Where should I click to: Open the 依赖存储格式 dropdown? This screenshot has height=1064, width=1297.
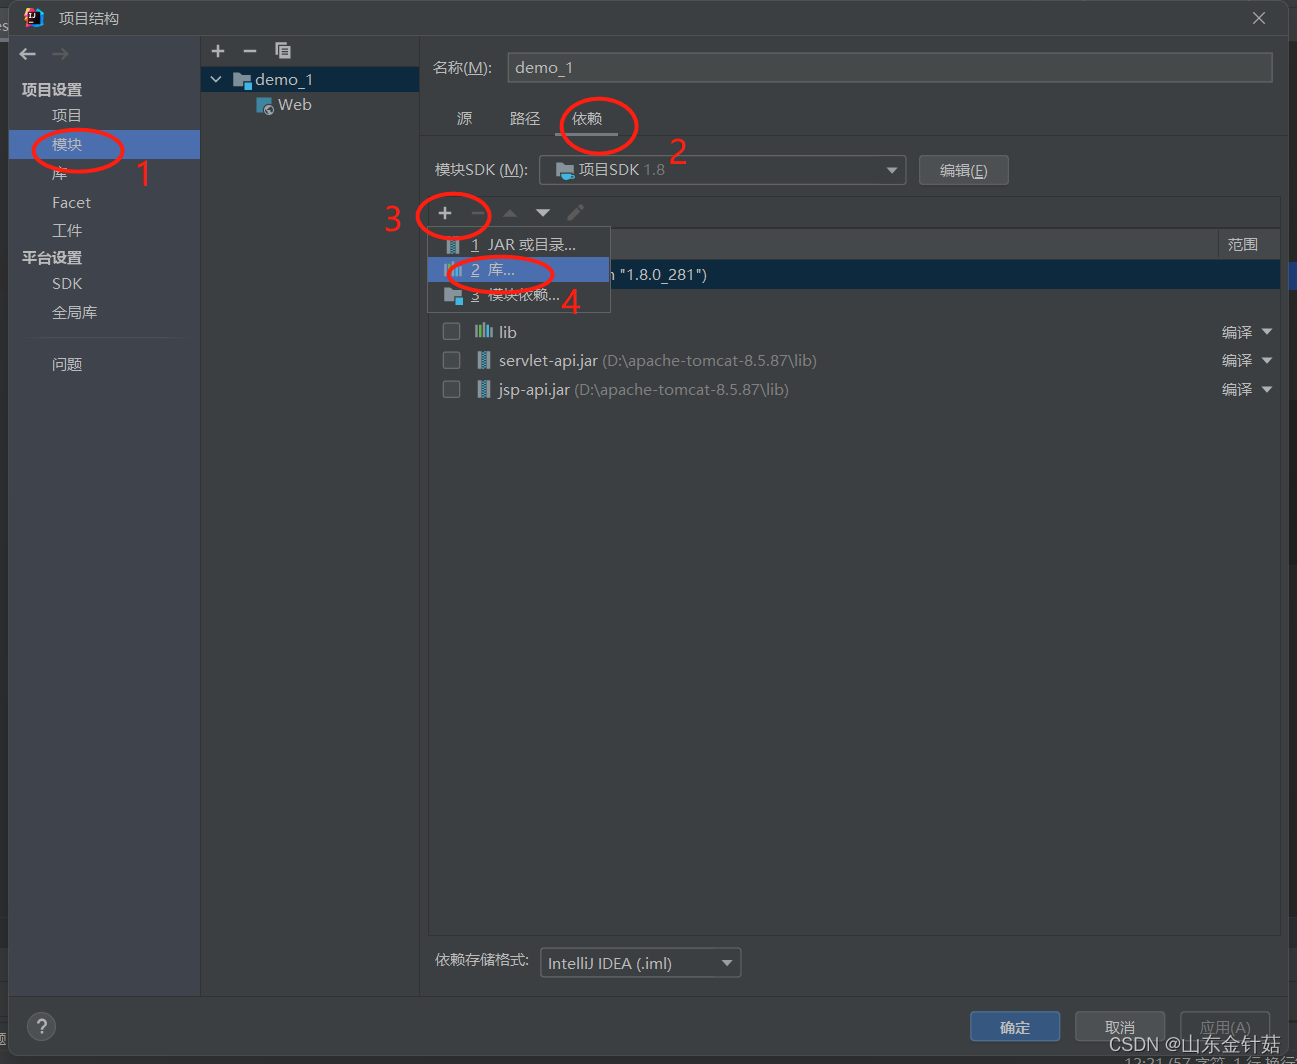(x=640, y=963)
